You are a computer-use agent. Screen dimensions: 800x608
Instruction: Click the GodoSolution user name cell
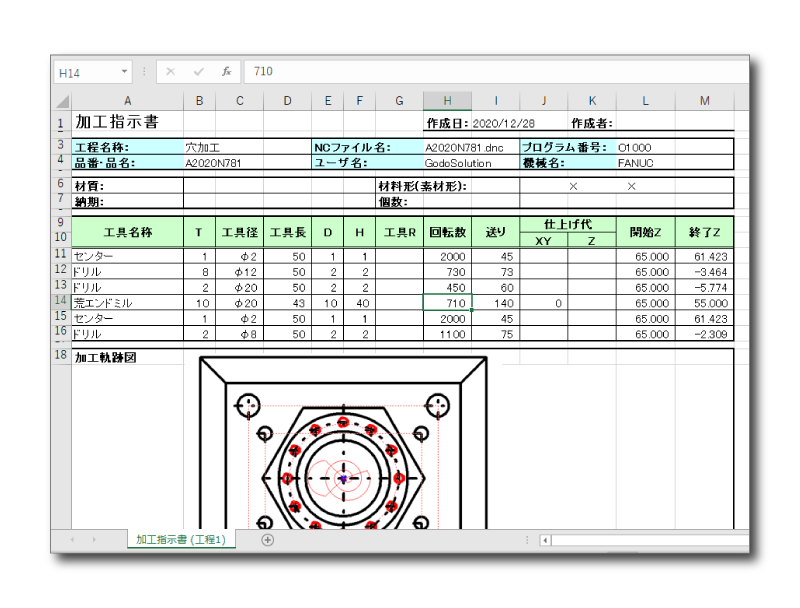pos(471,163)
